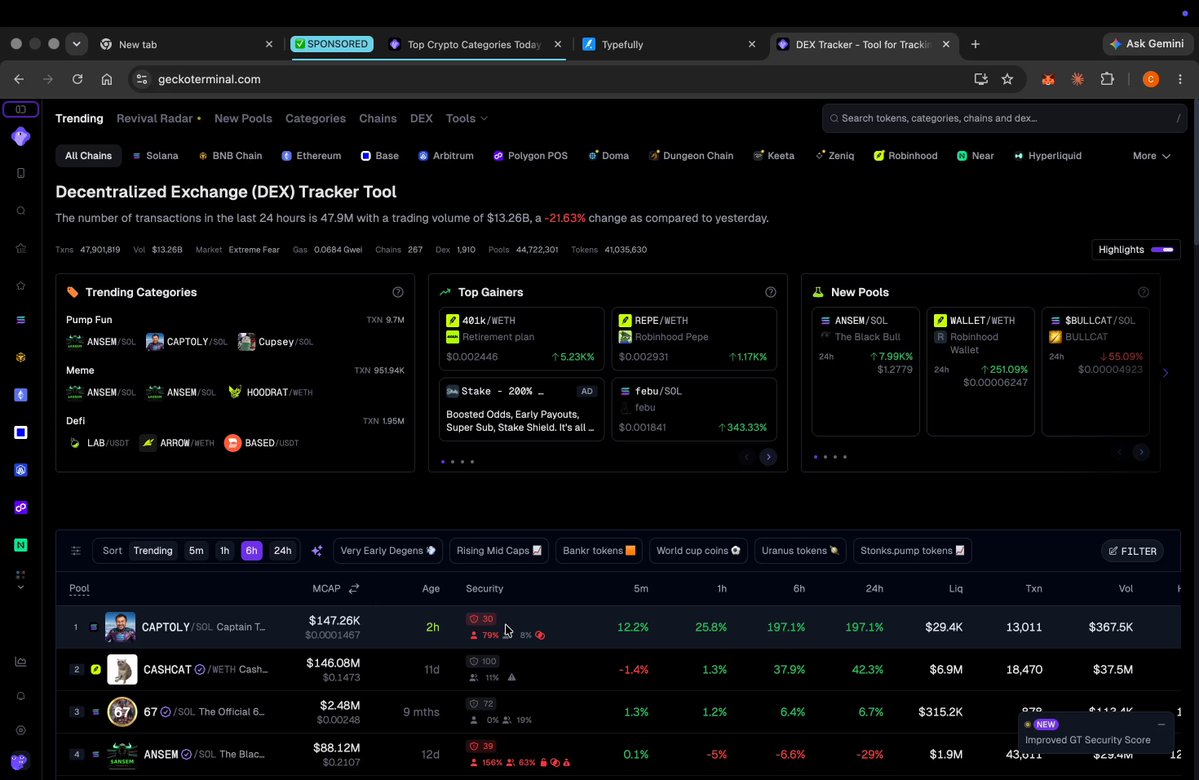Minimize the Improved GT Security Score notice
This screenshot has height=780, width=1199.
tap(1162, 724)
